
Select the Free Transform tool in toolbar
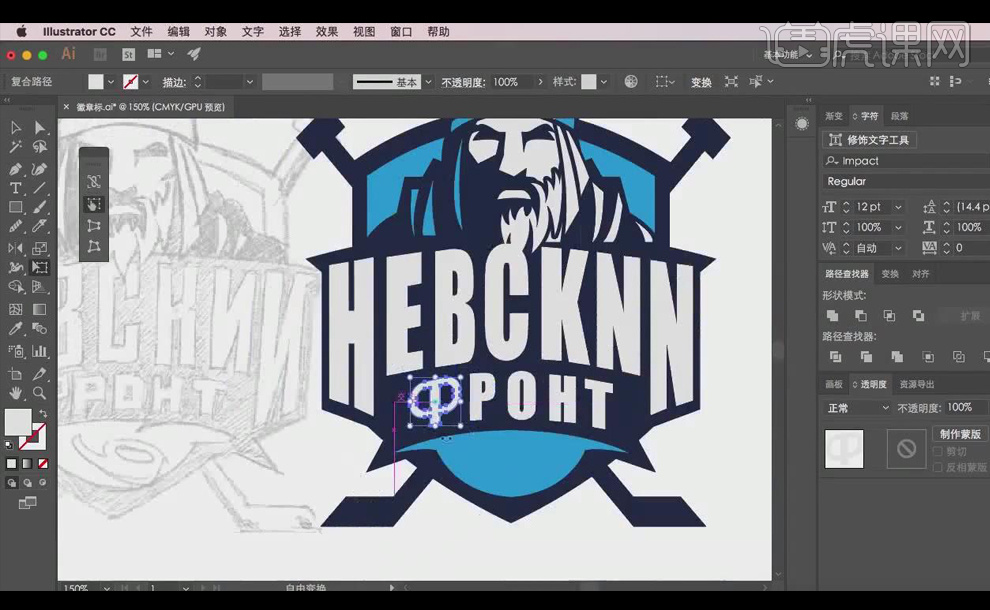tap(40, 268)
